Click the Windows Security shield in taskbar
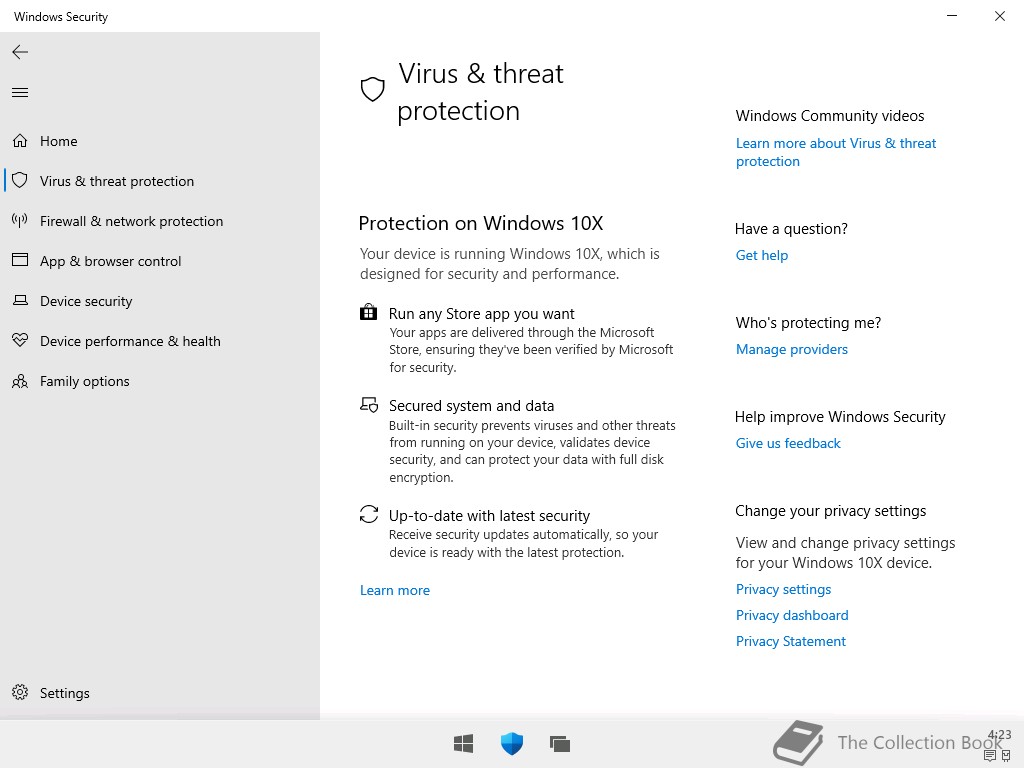The width and height of the screenshot is (1024, 768). (x=512, y=743)
